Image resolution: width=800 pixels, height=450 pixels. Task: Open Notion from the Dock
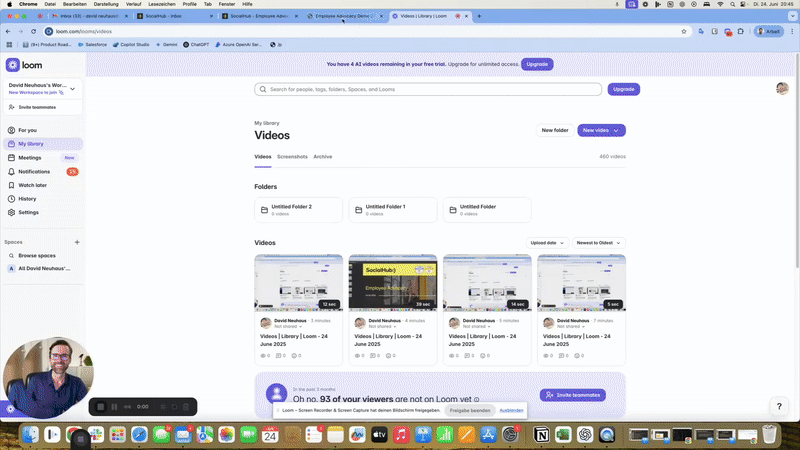pos(541,435)
